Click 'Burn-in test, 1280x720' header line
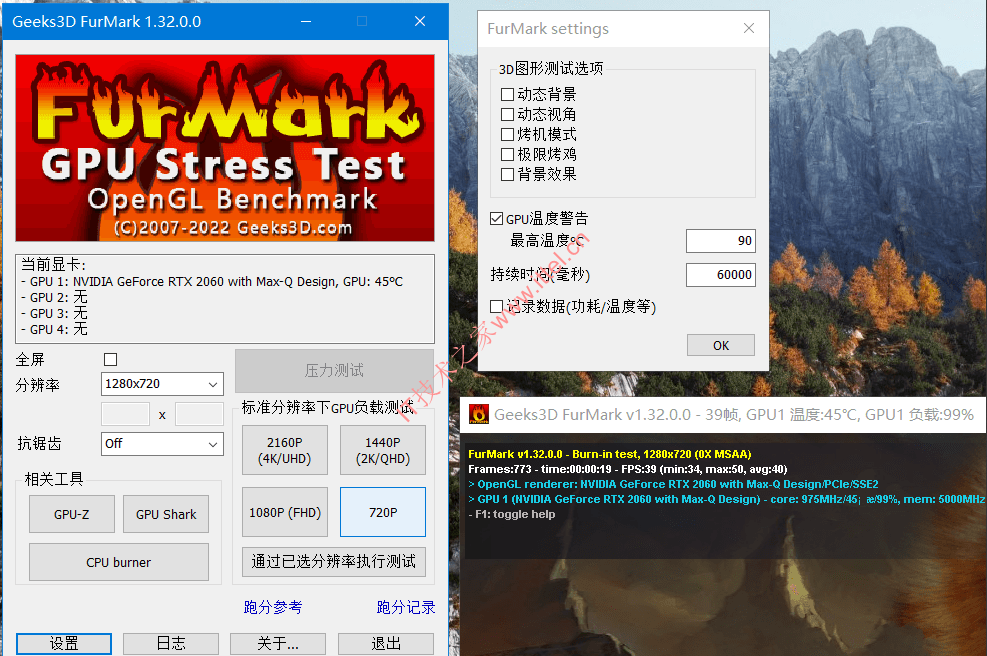987x656 pixels. (x=609, y=454)
